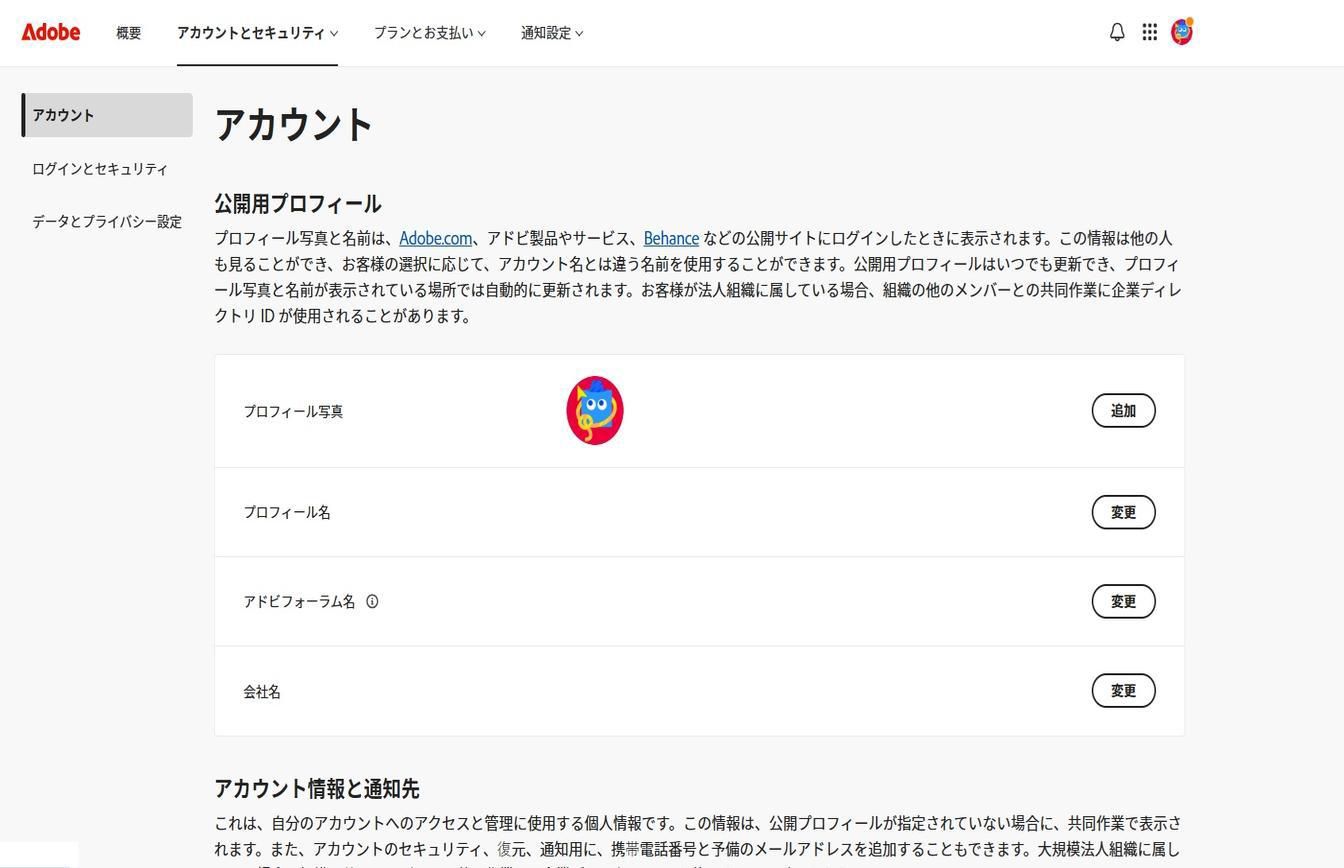Click 追加 to add a profile photo
The height and width of the screenshot is (868, 1344).
1123,410
